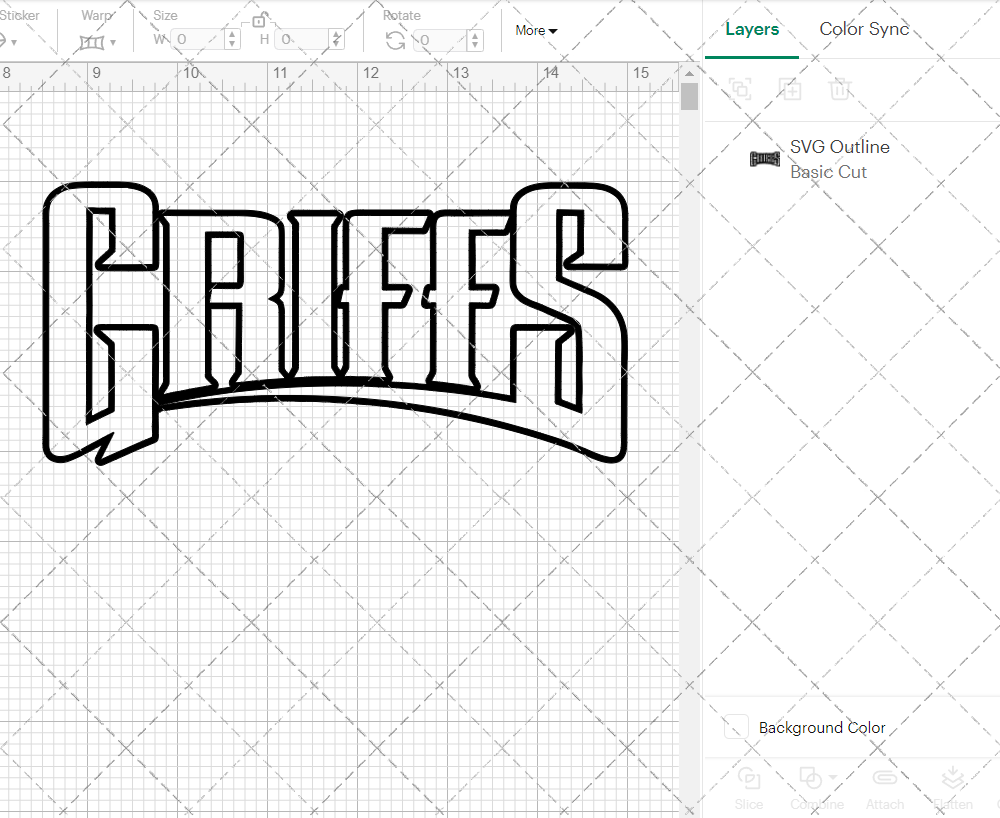Switch to the Layers tab
Screen dimensions: 1000x818
pyautogui.click(x=751, y=29)
